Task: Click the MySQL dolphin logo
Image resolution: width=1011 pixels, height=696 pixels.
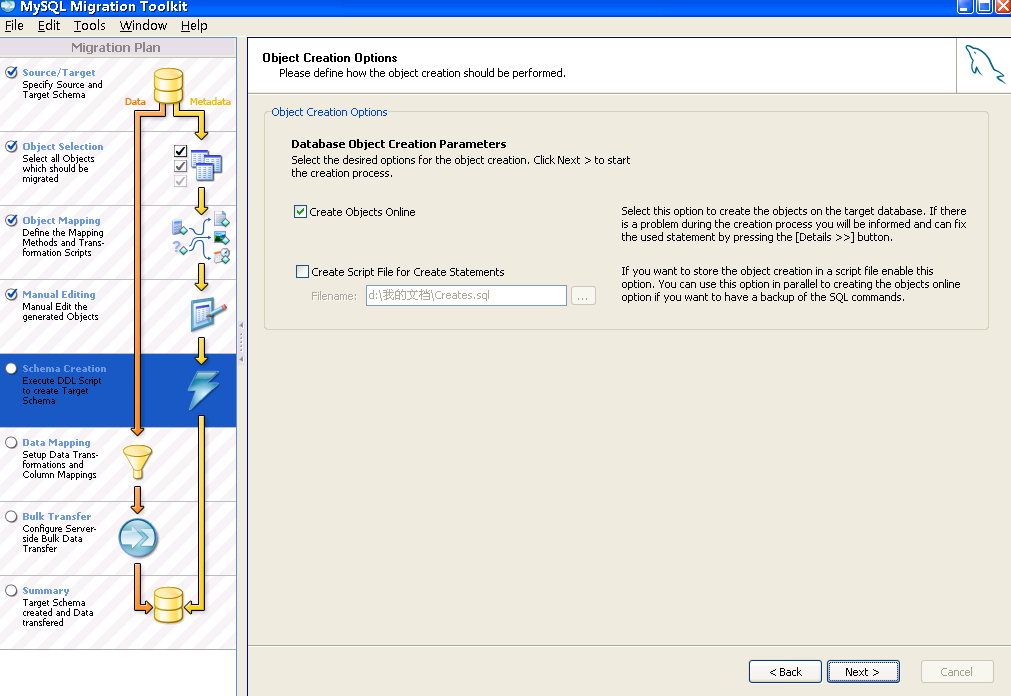Action: tap(984, 65)
